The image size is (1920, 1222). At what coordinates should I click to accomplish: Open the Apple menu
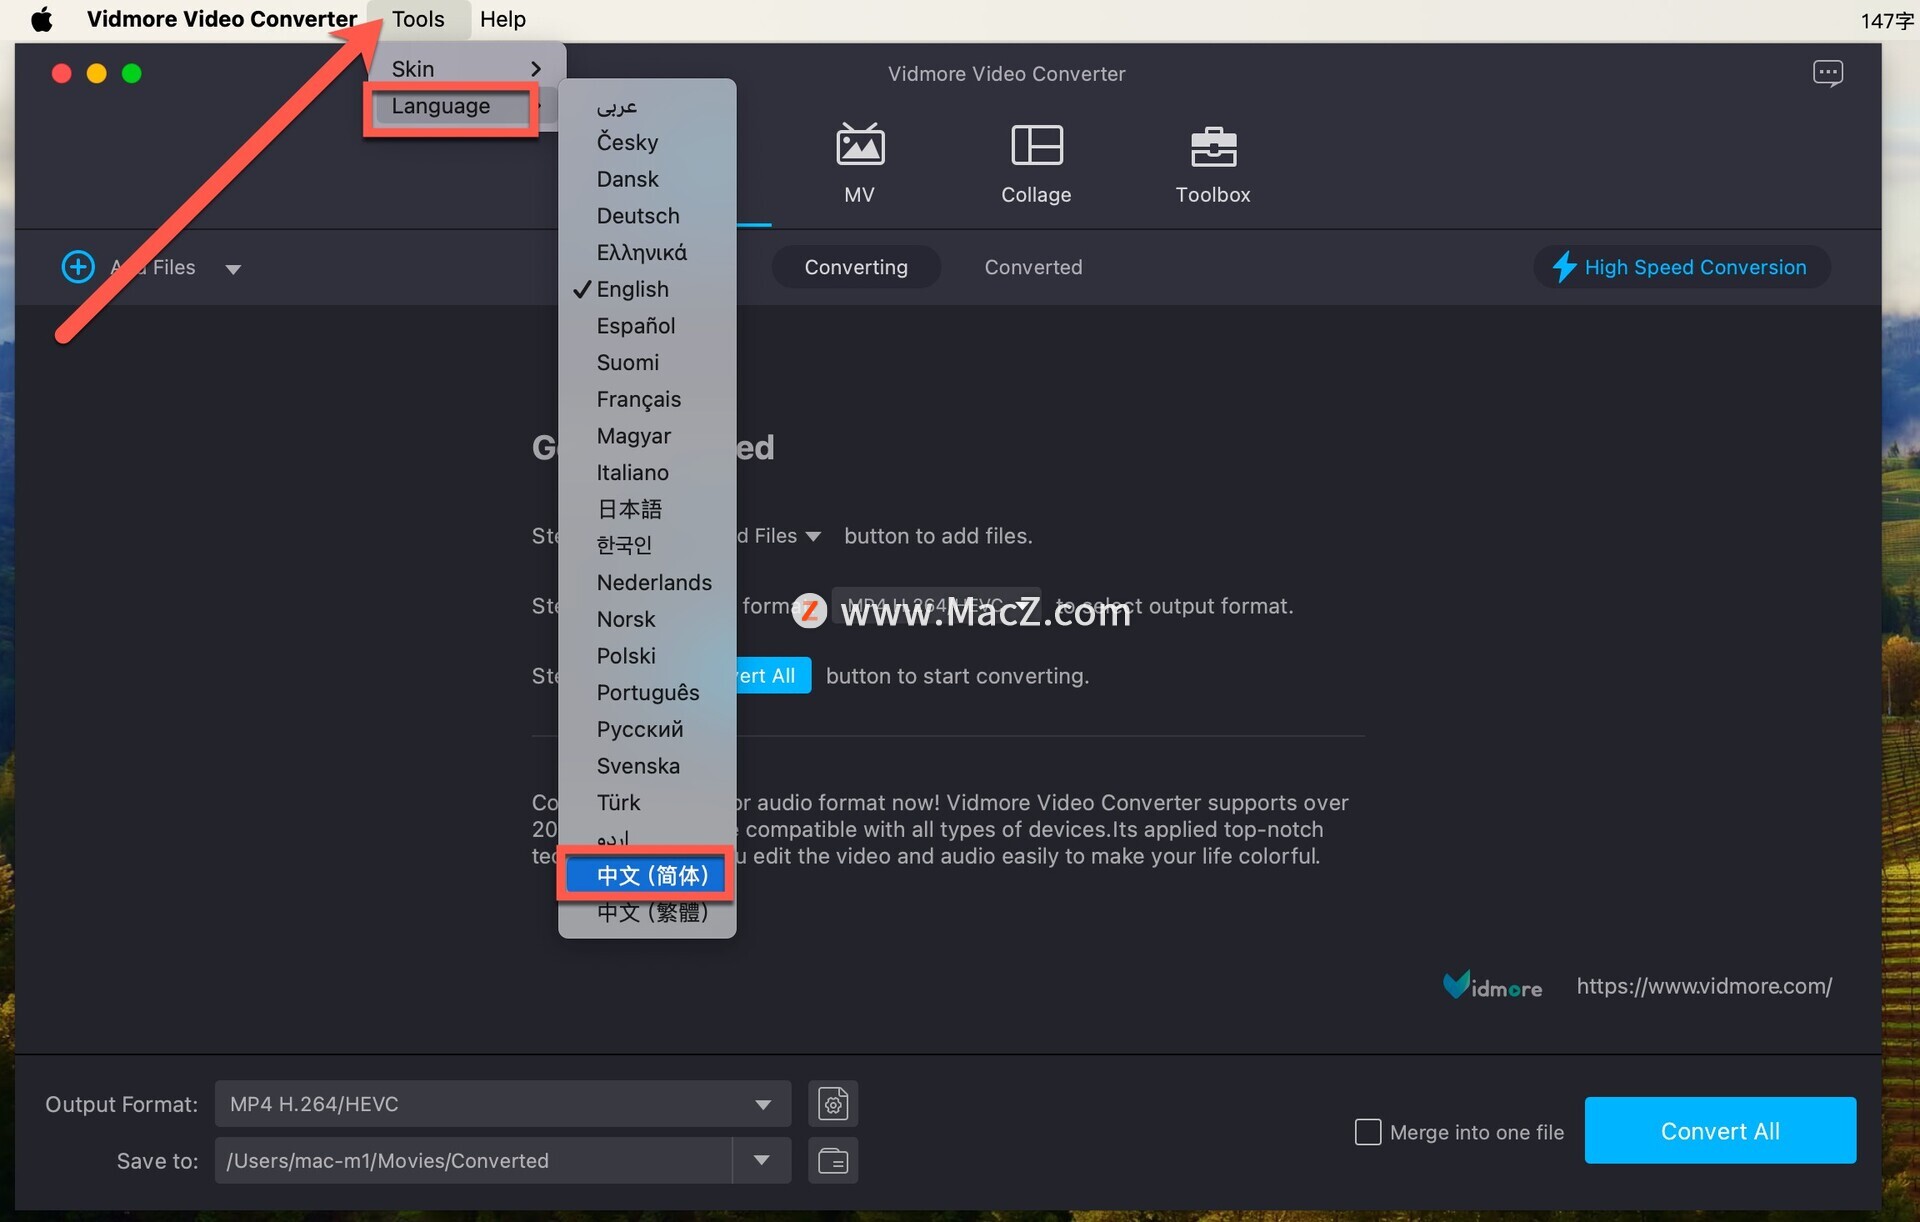[41, 19]
